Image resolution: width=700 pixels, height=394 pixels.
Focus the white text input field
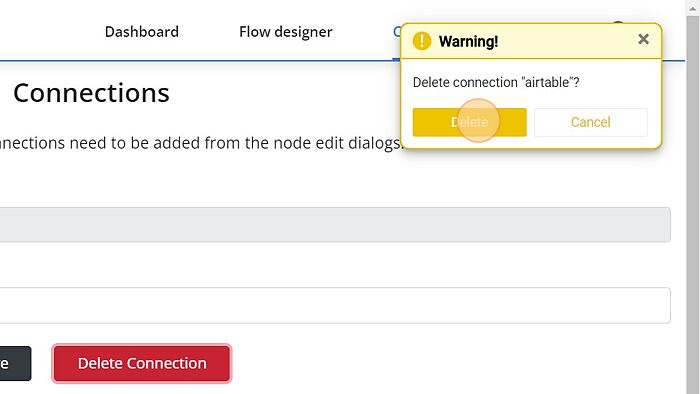[335, 305]
